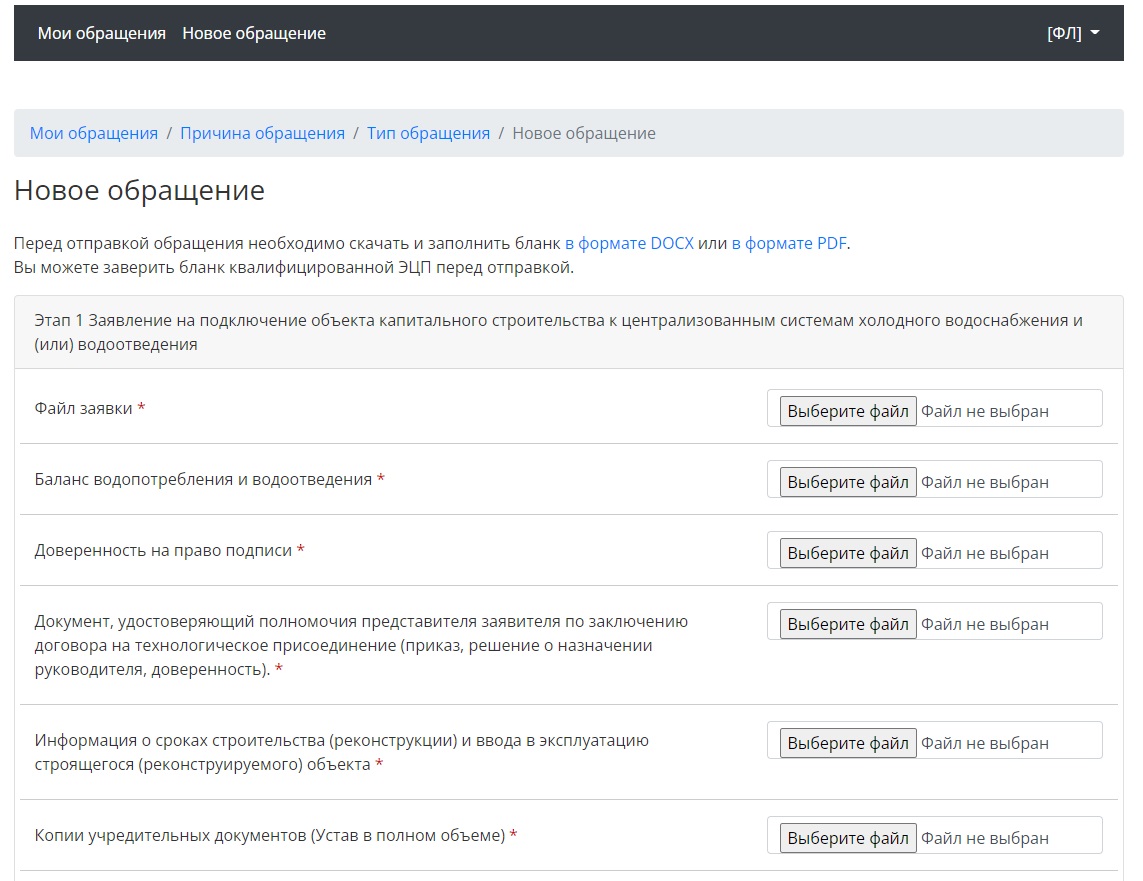Expand the [ФЛ] user dropdown

(1072, 33)
